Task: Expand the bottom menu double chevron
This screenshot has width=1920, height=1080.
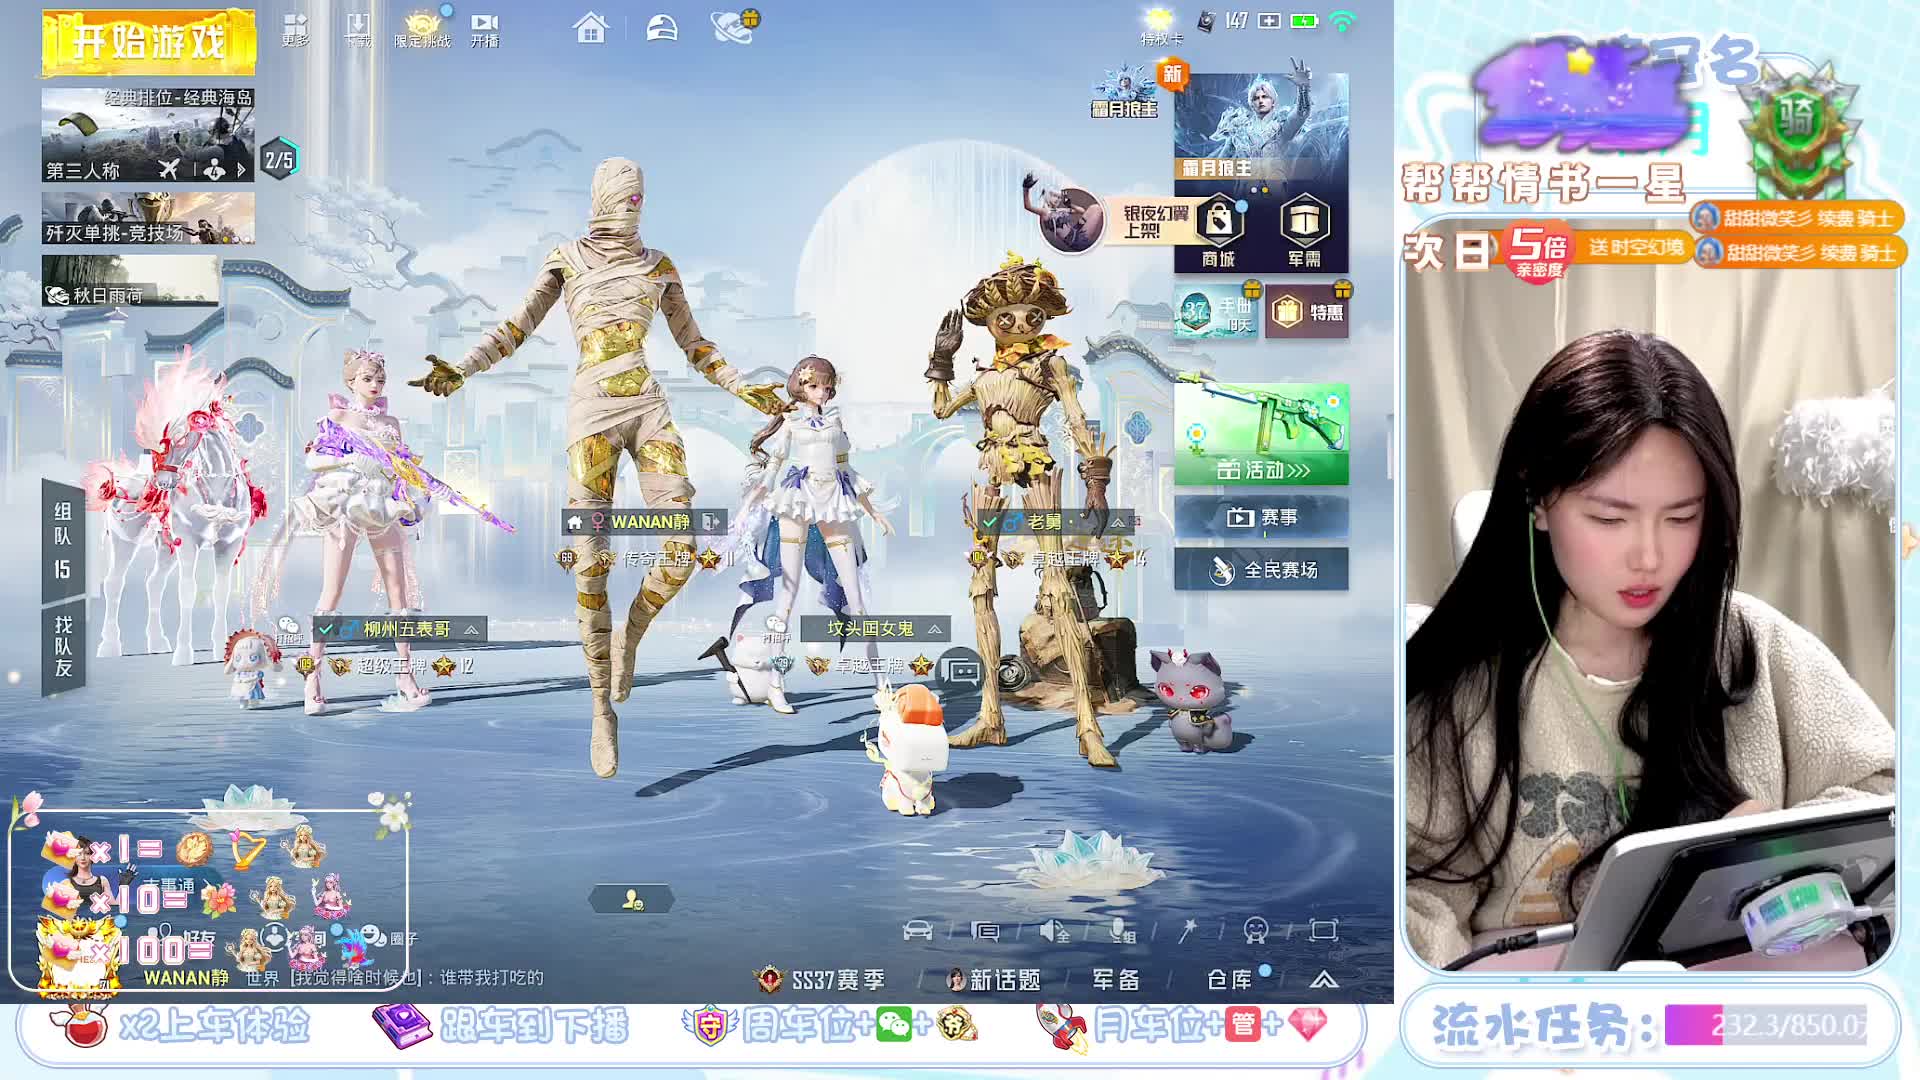Action: click(1323, 980)
